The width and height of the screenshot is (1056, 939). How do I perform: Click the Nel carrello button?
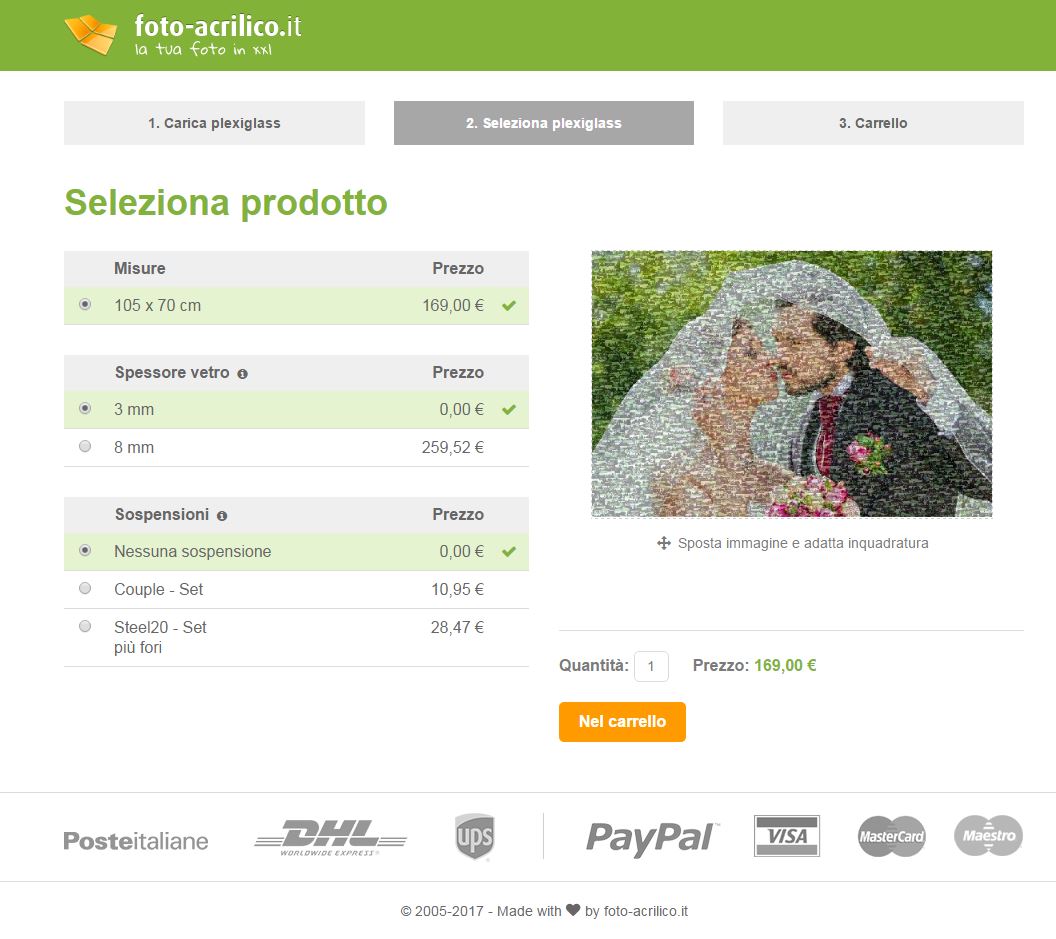tap(622, 722)
